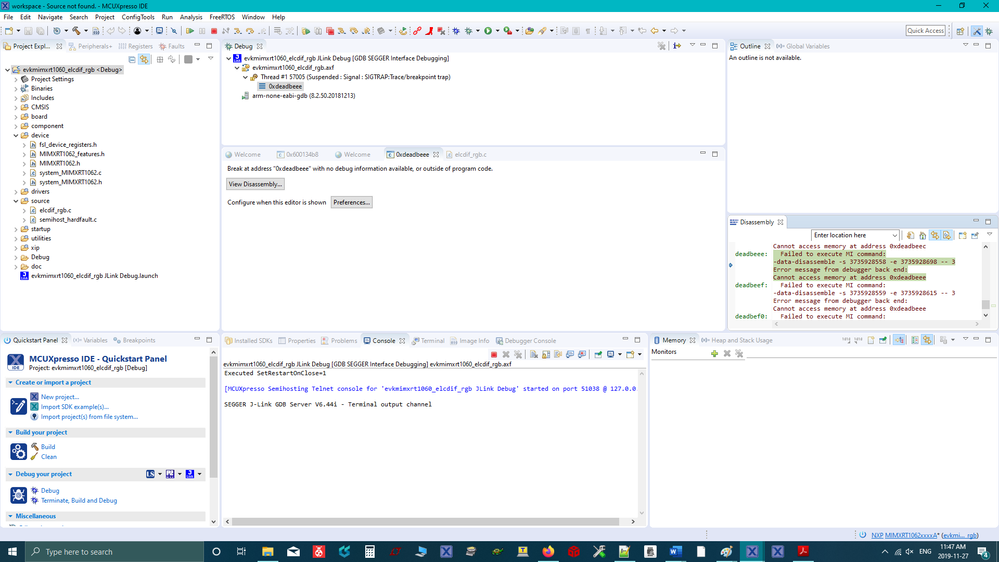Select semihost_hardfault.c in Project Explorer
This screenshot has width=999, height=562.
point(68,220)
